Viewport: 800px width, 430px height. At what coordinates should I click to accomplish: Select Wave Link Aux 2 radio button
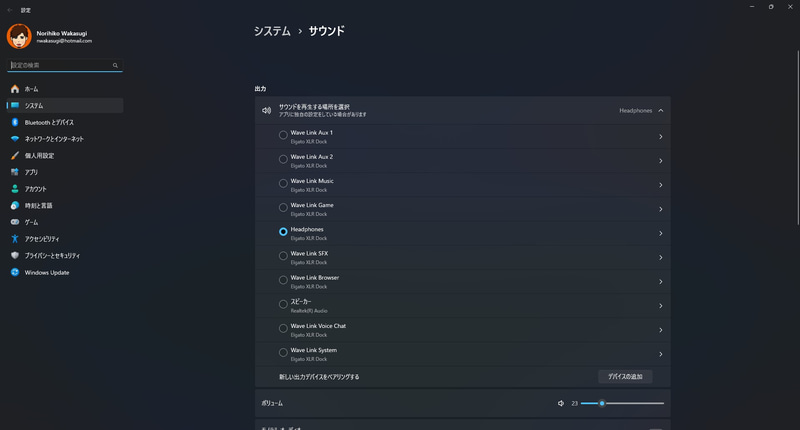(283, 159)
